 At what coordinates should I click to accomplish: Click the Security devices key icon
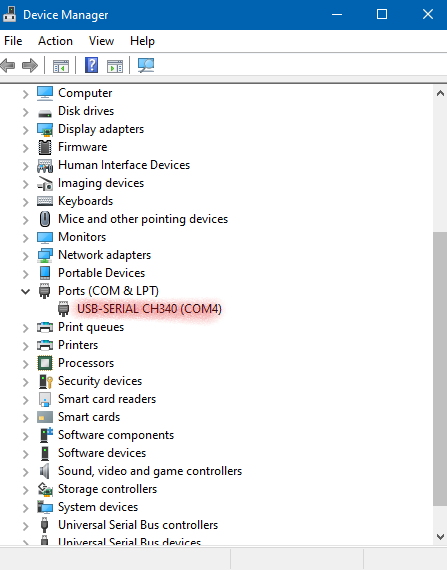(x=46, y=381)
